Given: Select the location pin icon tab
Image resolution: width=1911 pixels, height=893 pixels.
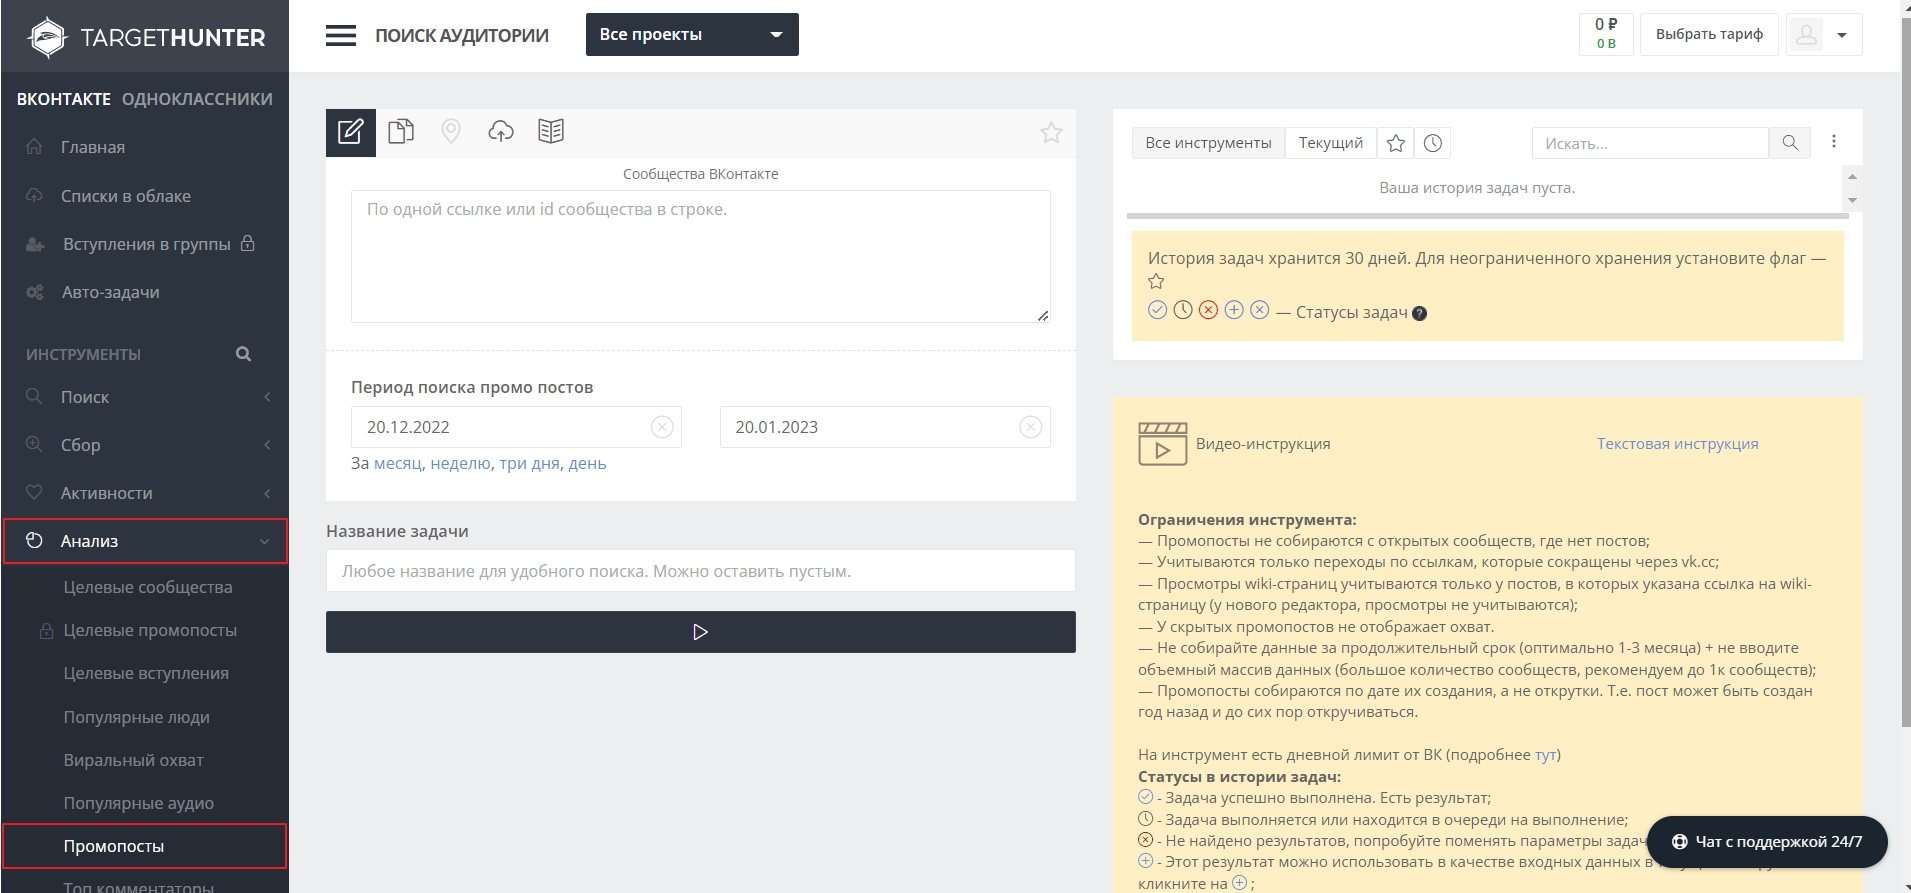Looking at the screenshot, I should tap(451, 132).
